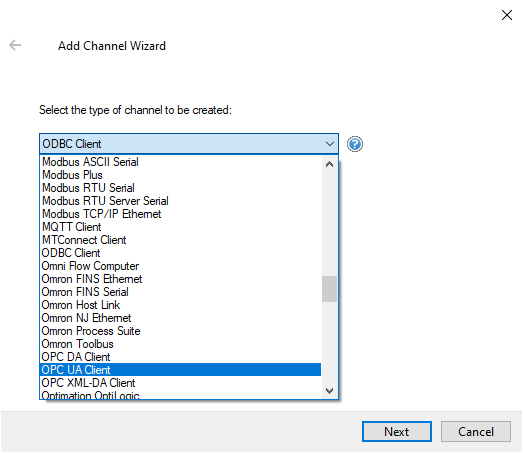Close the Add Channel Wizard window

pyautogui.click(x=507, y=15)
